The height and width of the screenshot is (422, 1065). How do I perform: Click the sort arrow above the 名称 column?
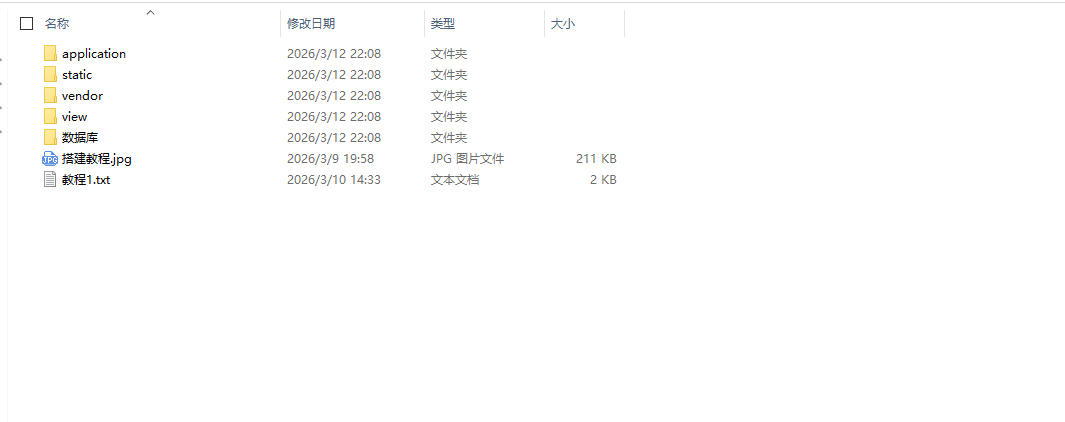pyautogui.click(x=151, y=12)
